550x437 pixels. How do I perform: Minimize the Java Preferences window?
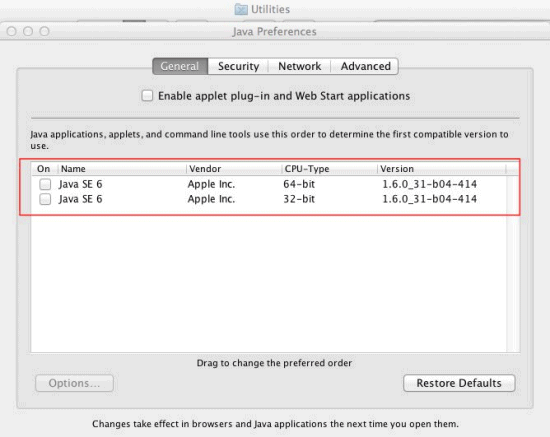click(x=28, y=32)
